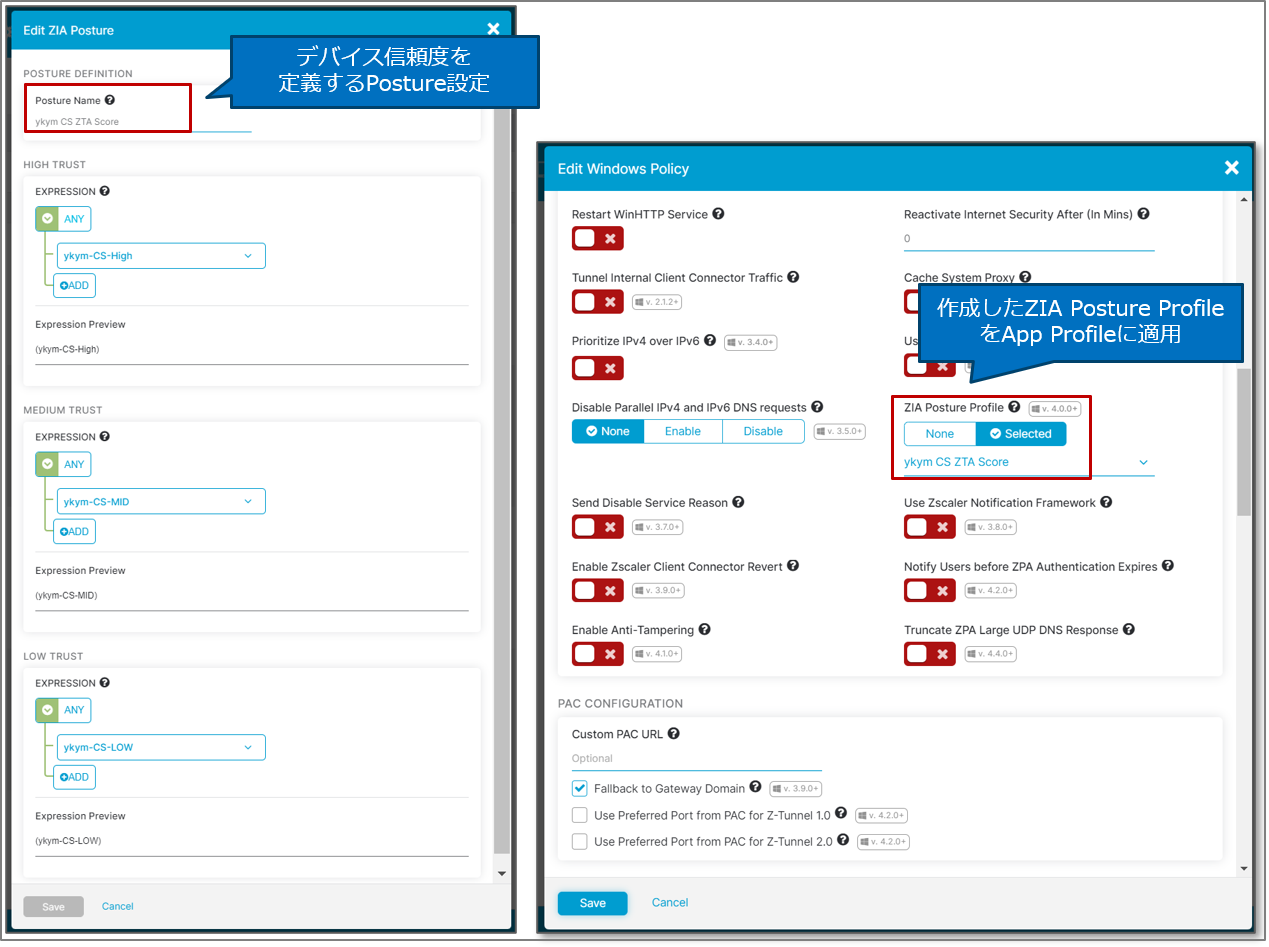Screen dimensions: 1269x947
Task: Click the Enable Anti-Tampering help icon
Action: click(704, 629)
